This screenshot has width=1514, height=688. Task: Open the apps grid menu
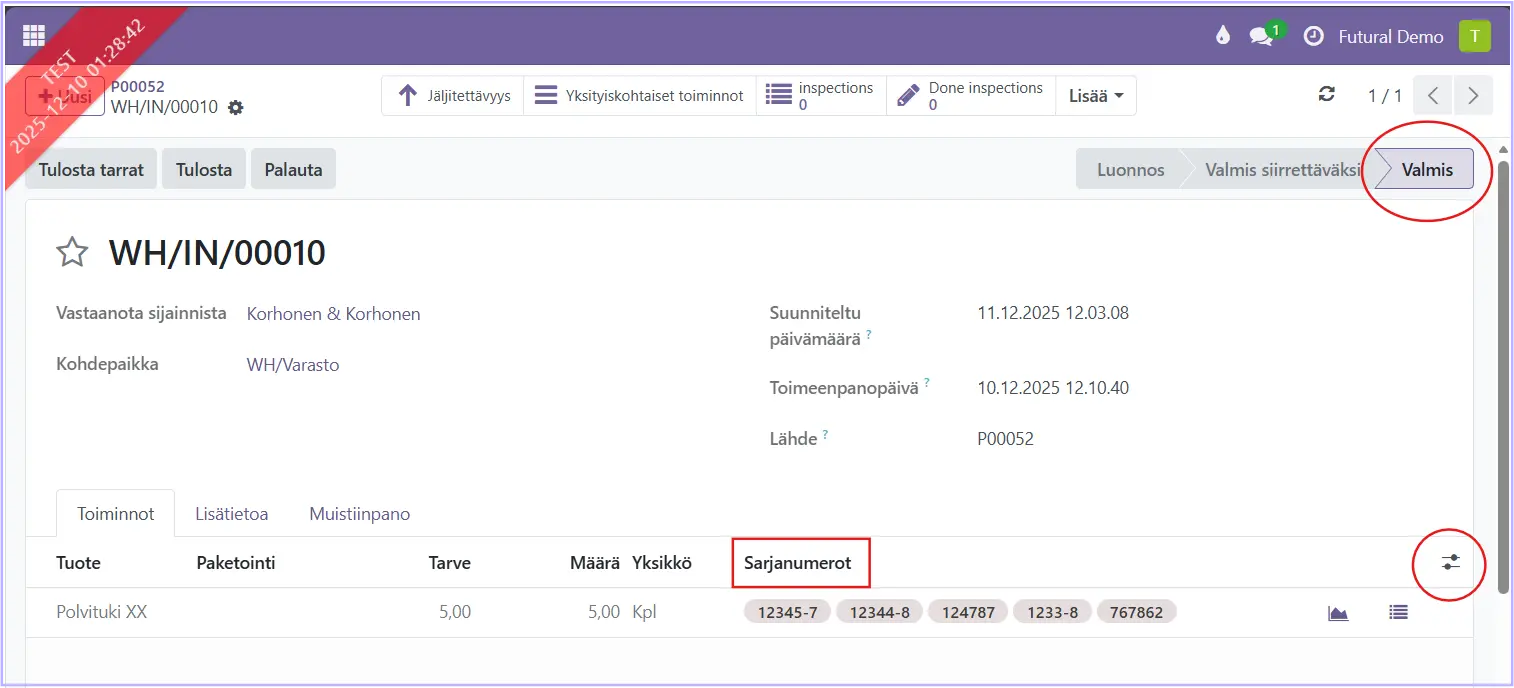click(34, 36)
